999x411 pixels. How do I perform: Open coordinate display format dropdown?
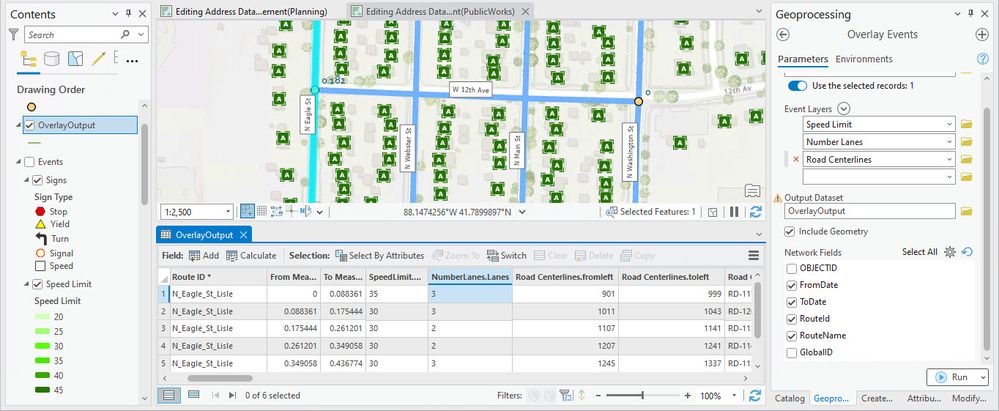tap(522, 212)
